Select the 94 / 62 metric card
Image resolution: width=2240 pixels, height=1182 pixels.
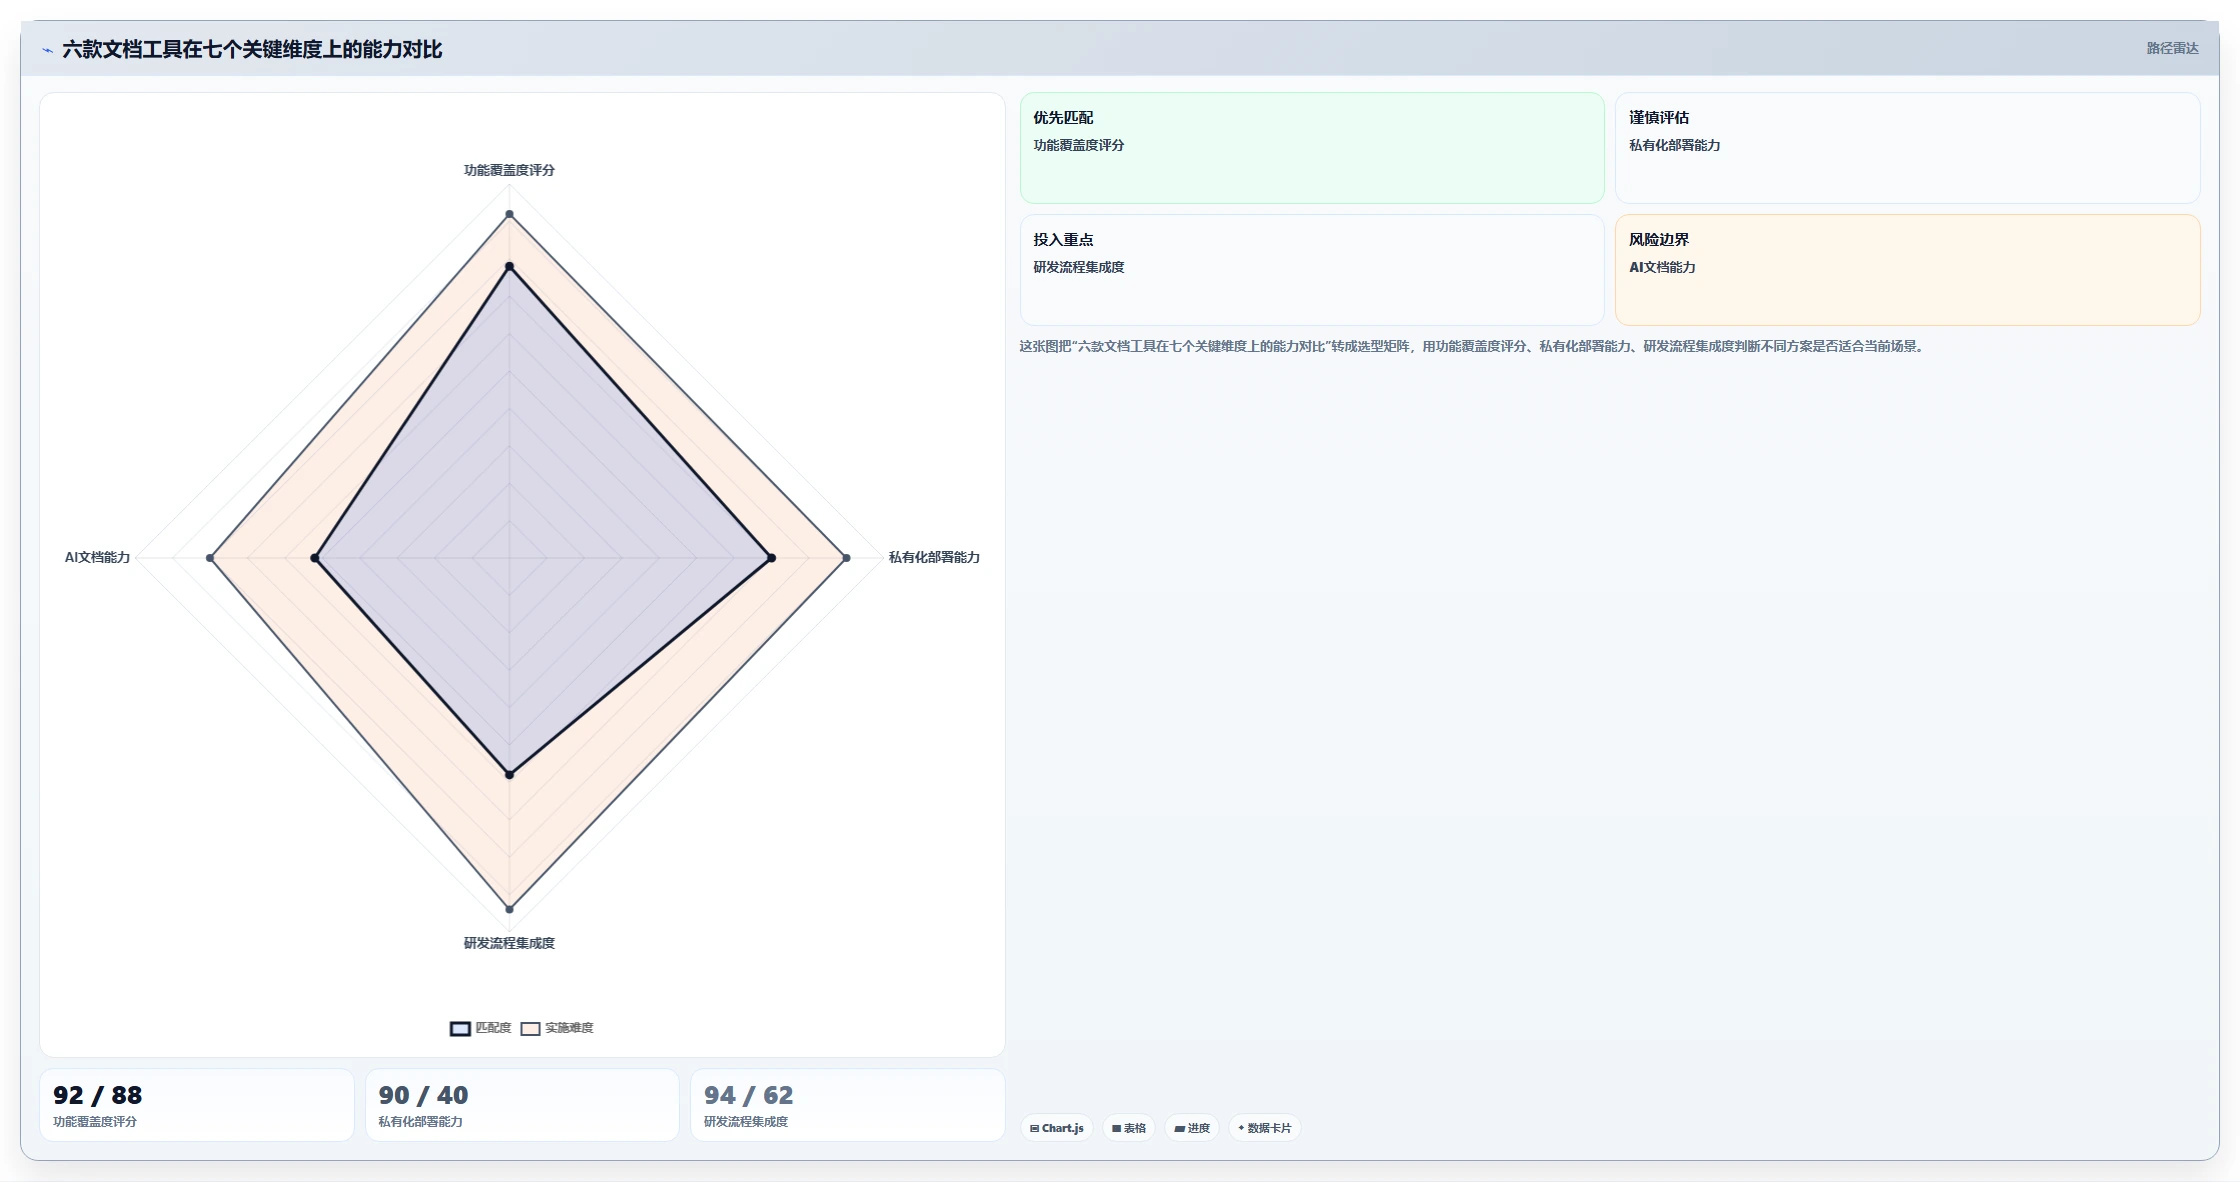(847, 1105)
